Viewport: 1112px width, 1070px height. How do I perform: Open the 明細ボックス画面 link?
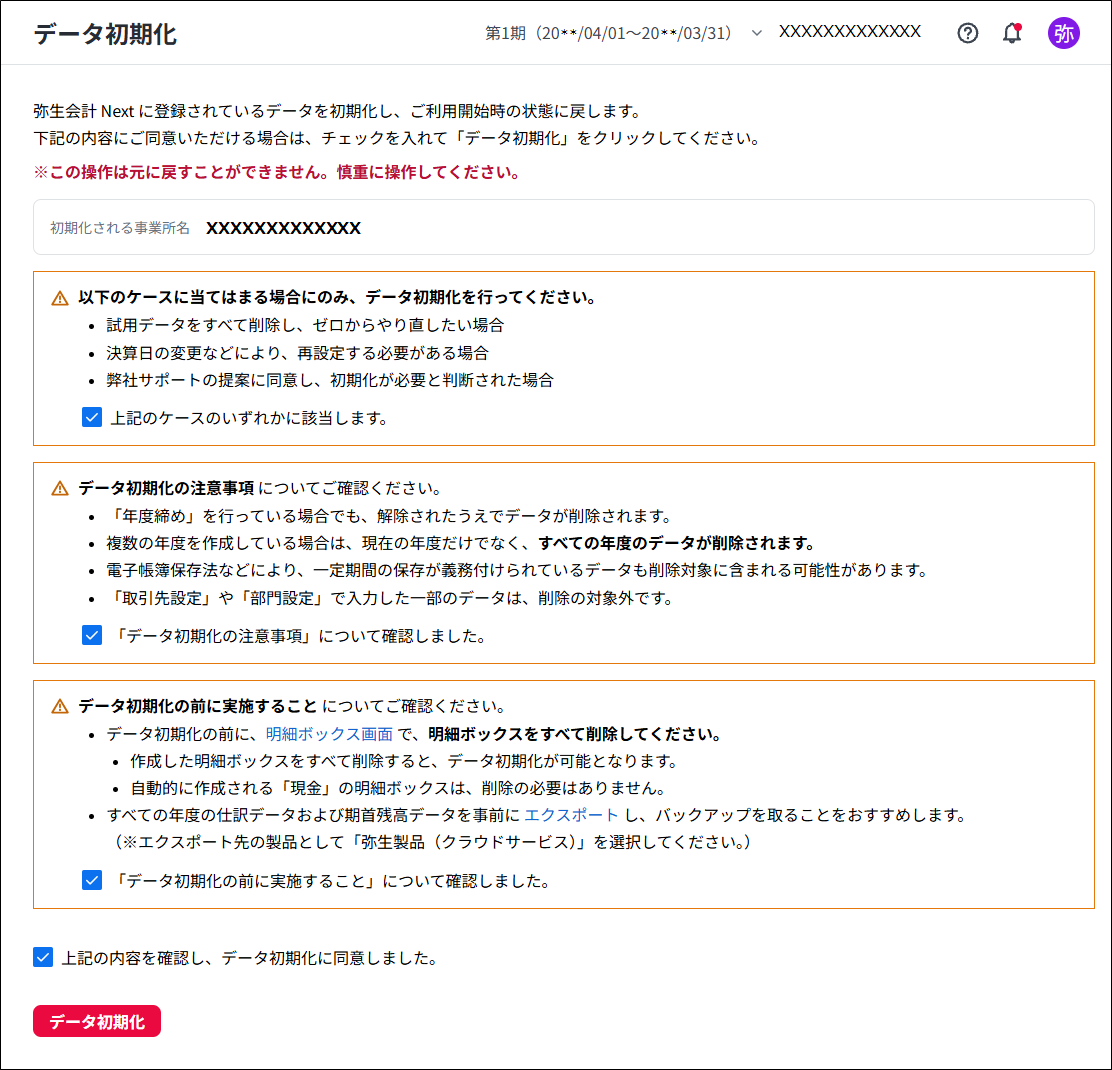point(329,734)
